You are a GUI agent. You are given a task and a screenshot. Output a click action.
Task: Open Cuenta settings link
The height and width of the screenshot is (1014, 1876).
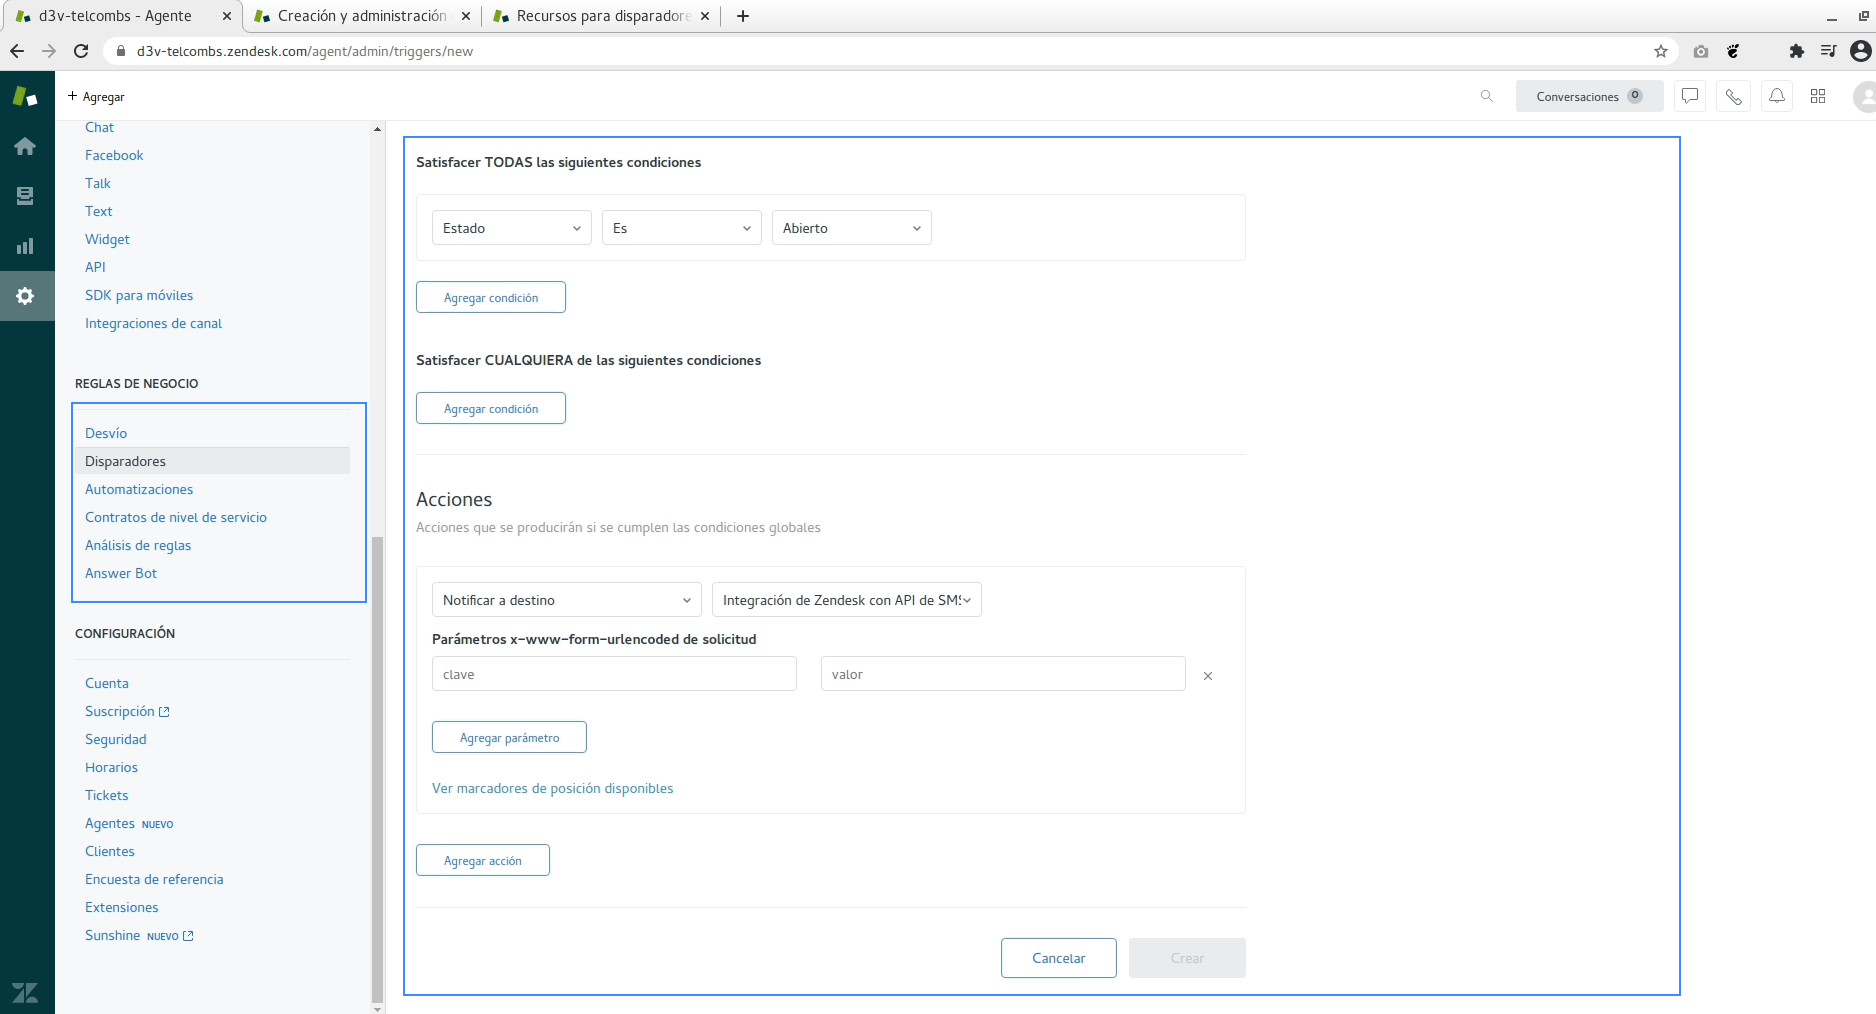pos(107,683)
